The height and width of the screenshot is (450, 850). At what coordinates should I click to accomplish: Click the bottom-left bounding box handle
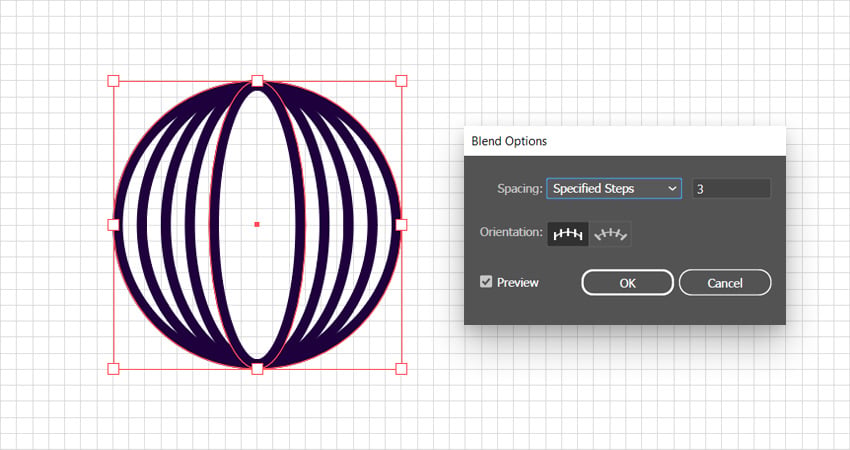pos(113,369)
